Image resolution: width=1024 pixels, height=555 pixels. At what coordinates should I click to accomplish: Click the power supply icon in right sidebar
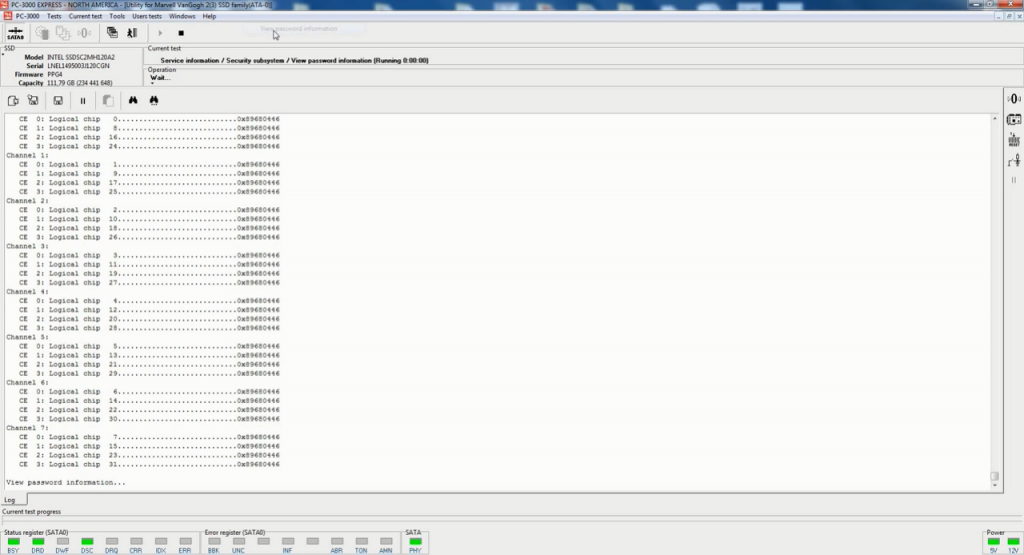[1014, 119]
